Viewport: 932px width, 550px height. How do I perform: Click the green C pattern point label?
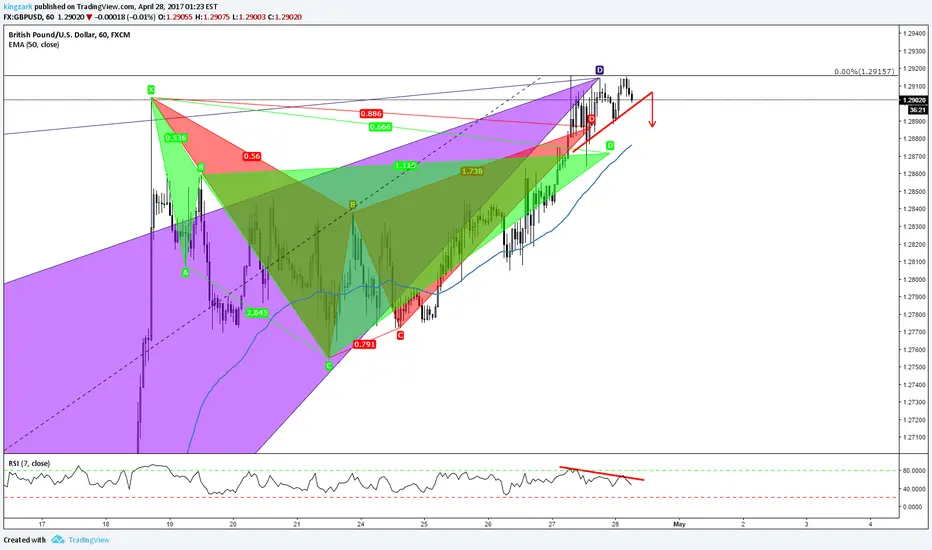pyautogui.click(x=329, y=366)
